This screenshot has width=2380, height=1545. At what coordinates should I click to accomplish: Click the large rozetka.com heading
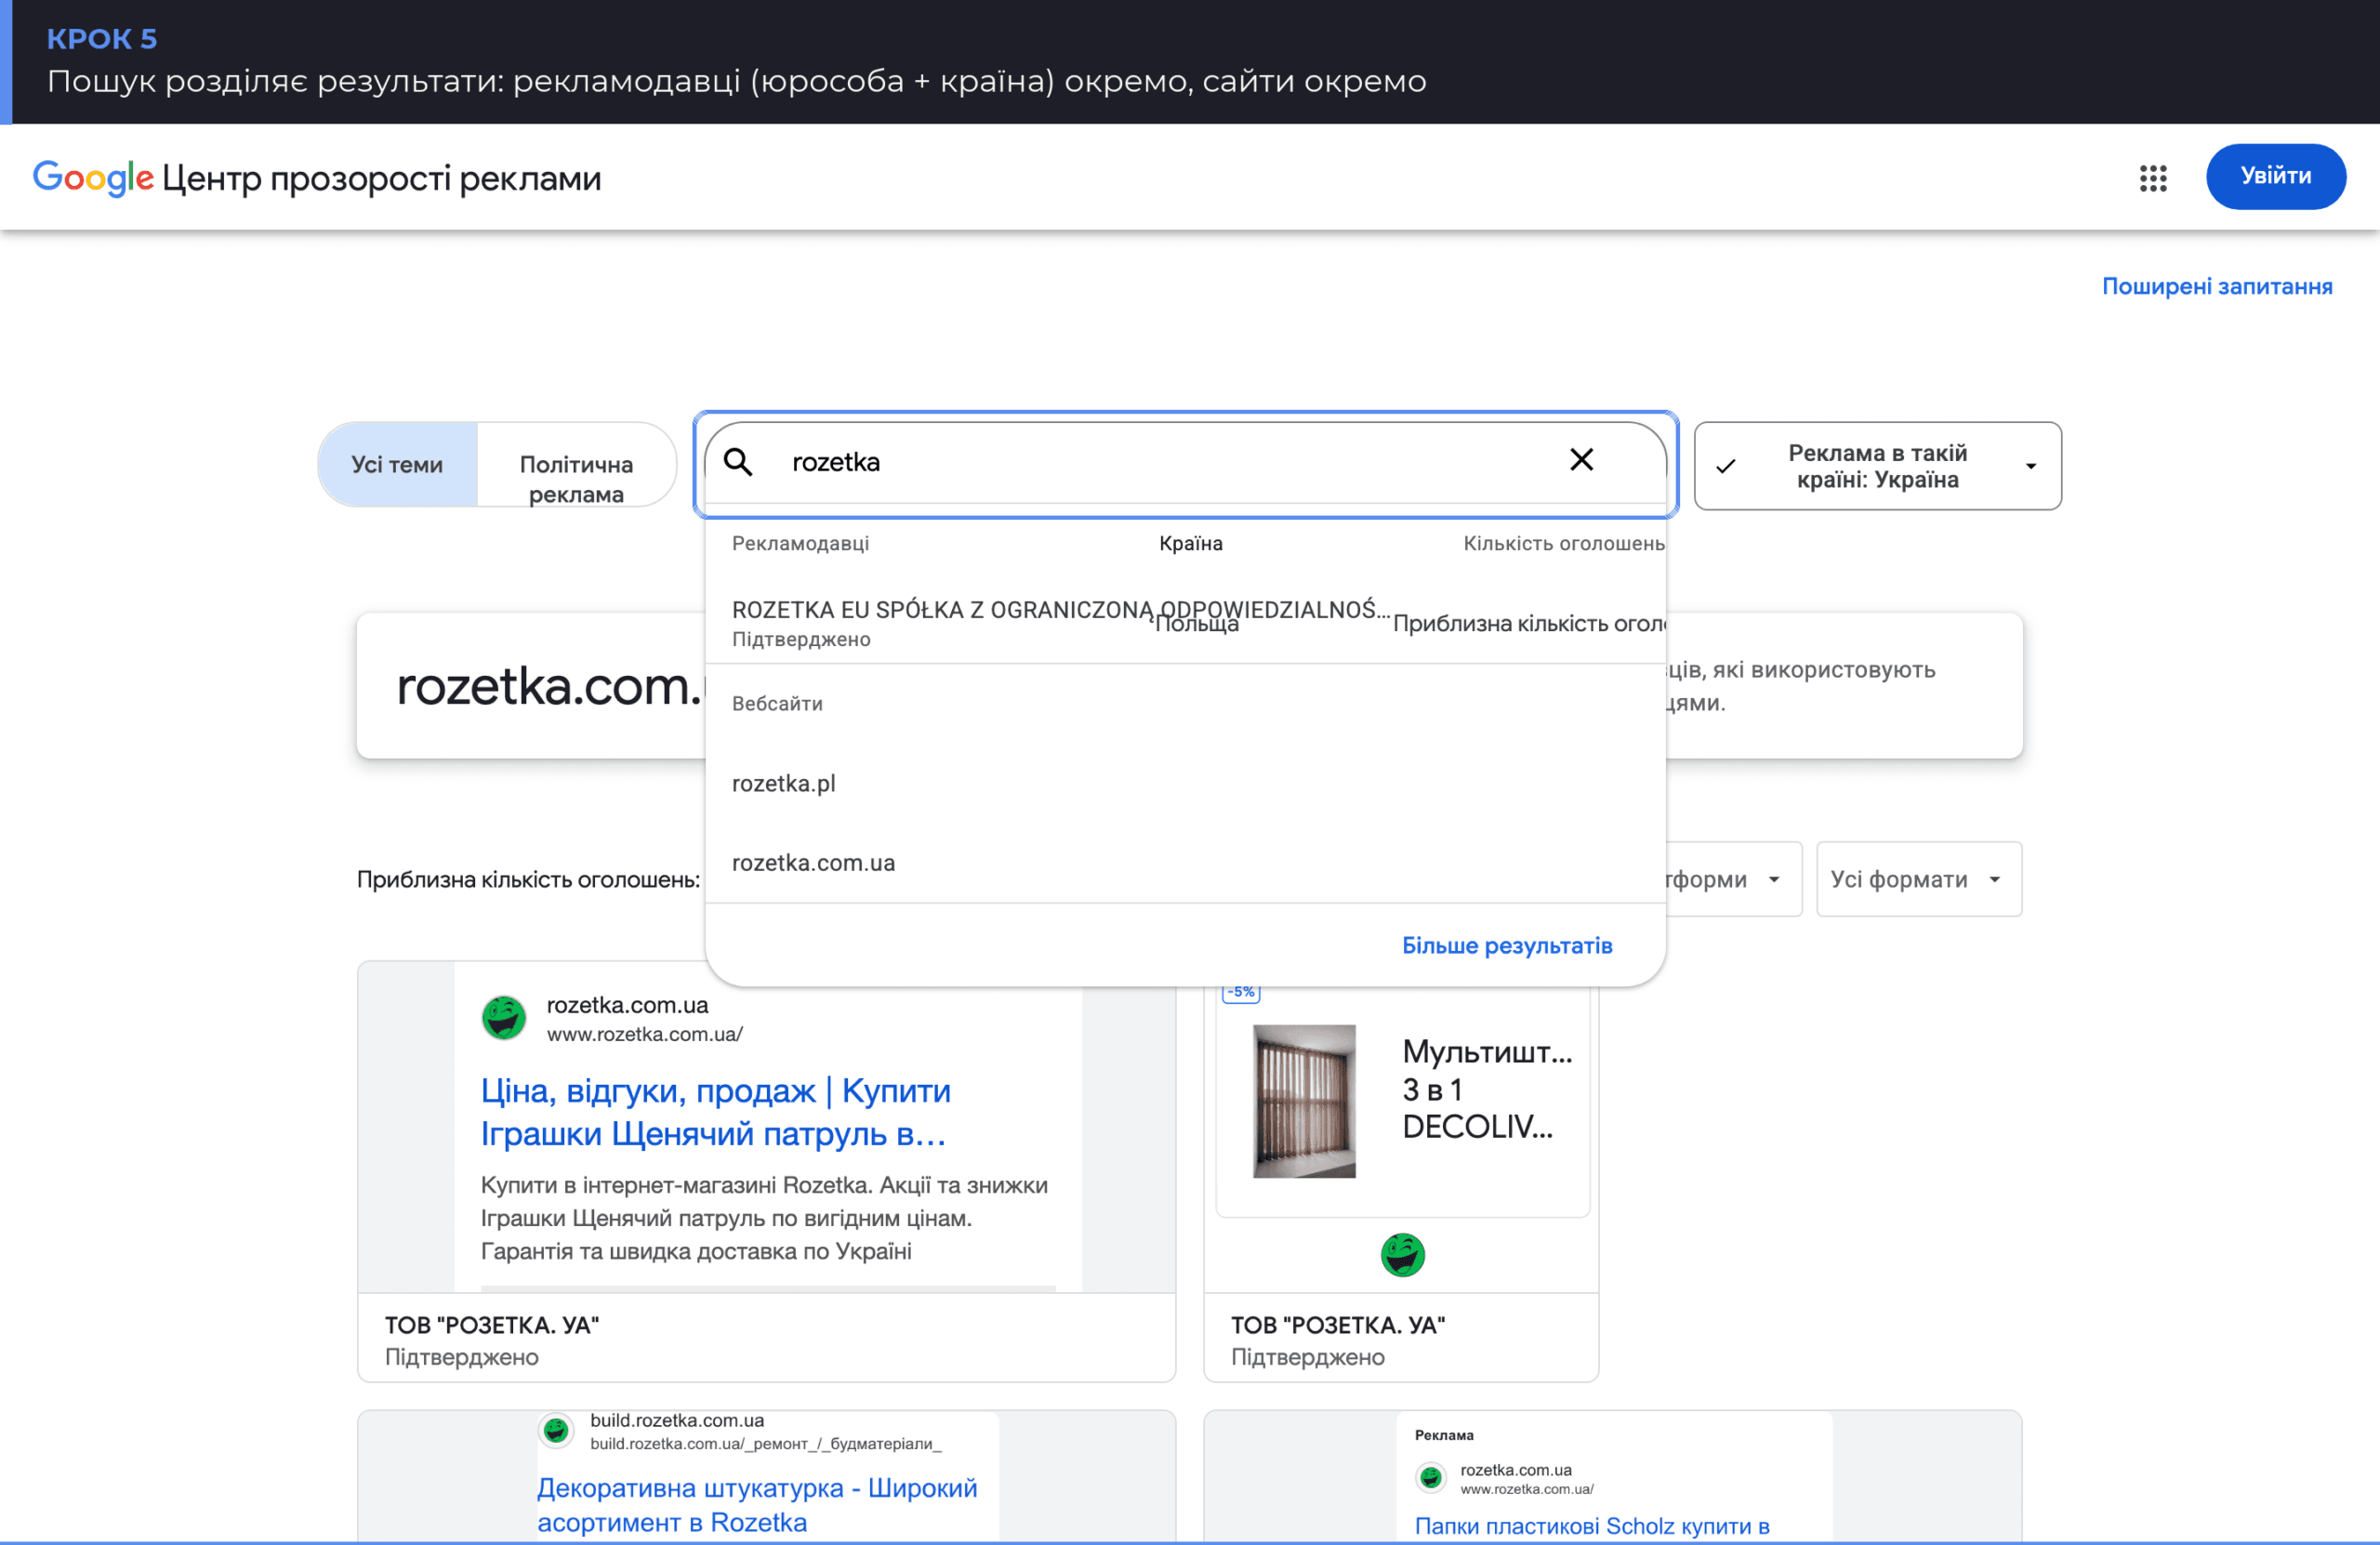[x=551, y=687]
